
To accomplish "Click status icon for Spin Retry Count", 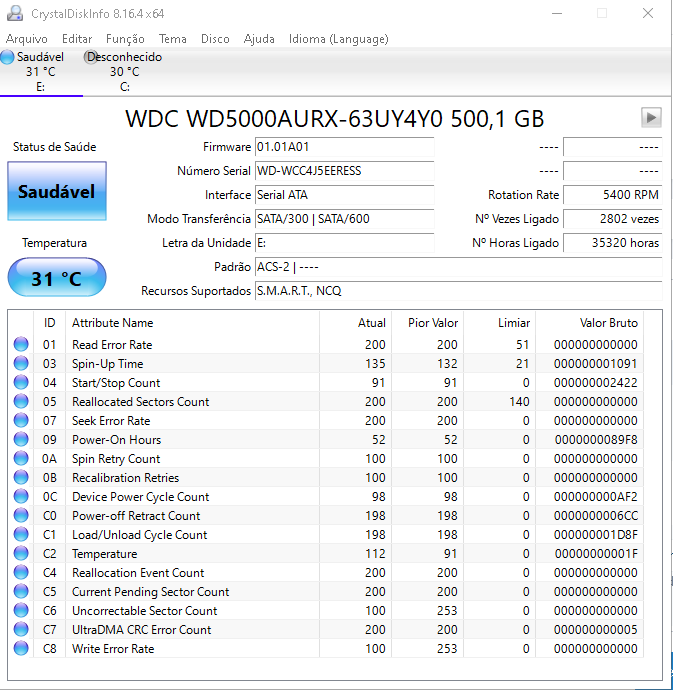I will point(21,458).
